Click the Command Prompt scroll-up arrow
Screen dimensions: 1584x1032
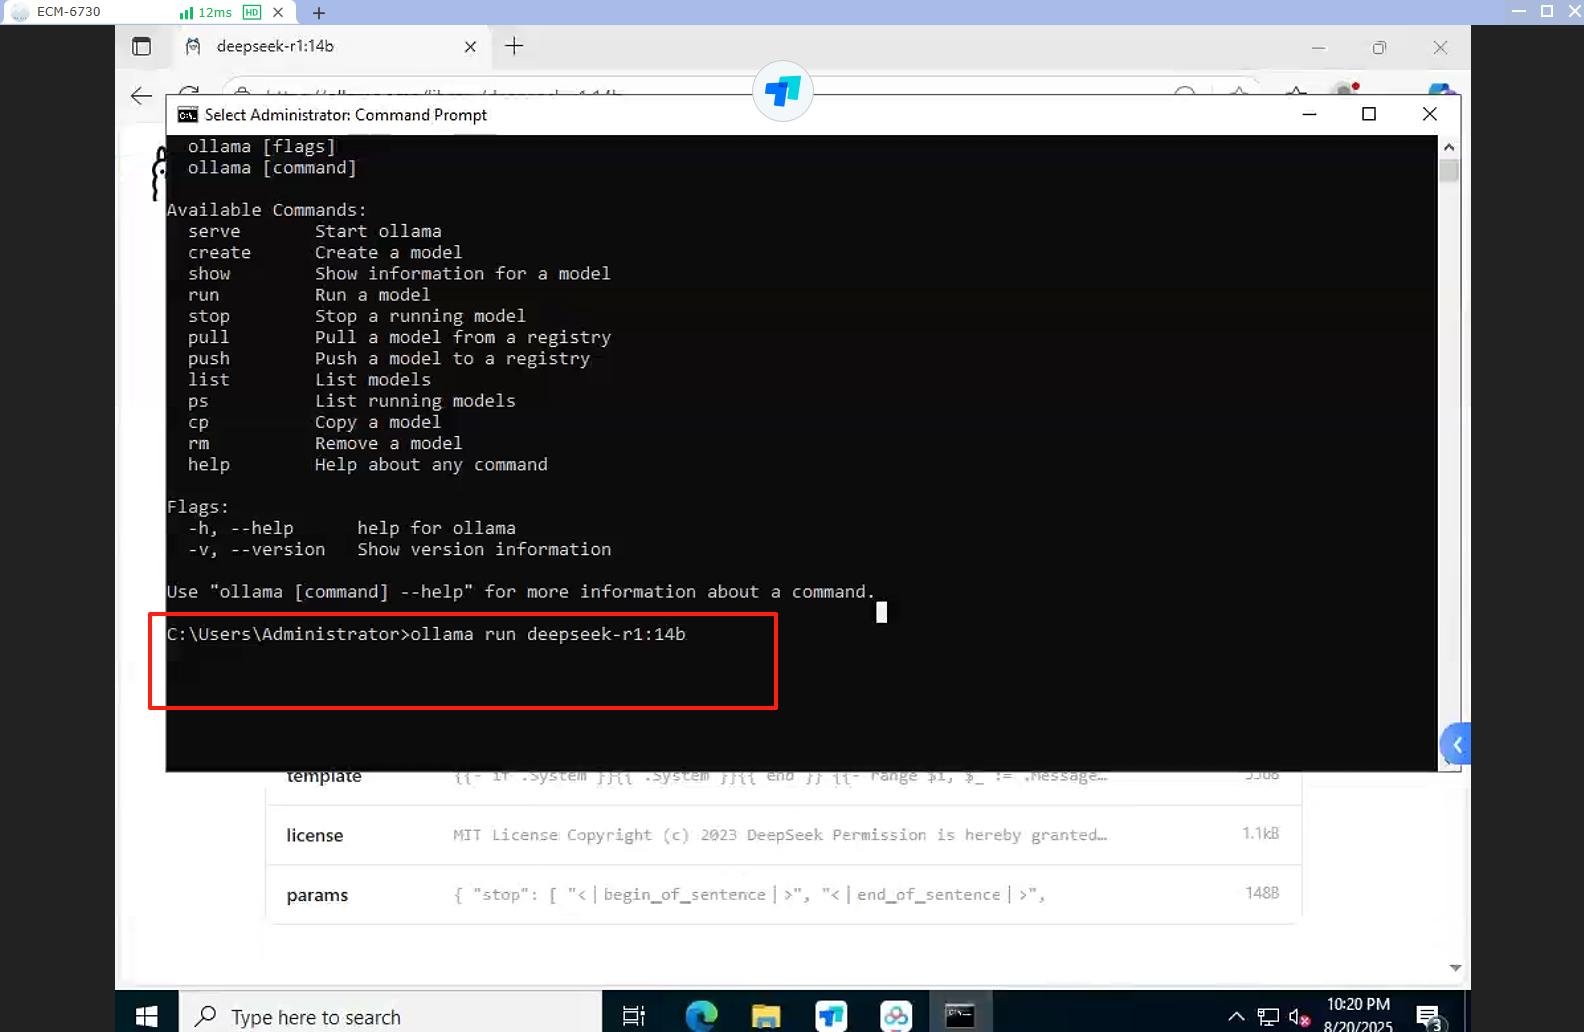coord(1449,146)
